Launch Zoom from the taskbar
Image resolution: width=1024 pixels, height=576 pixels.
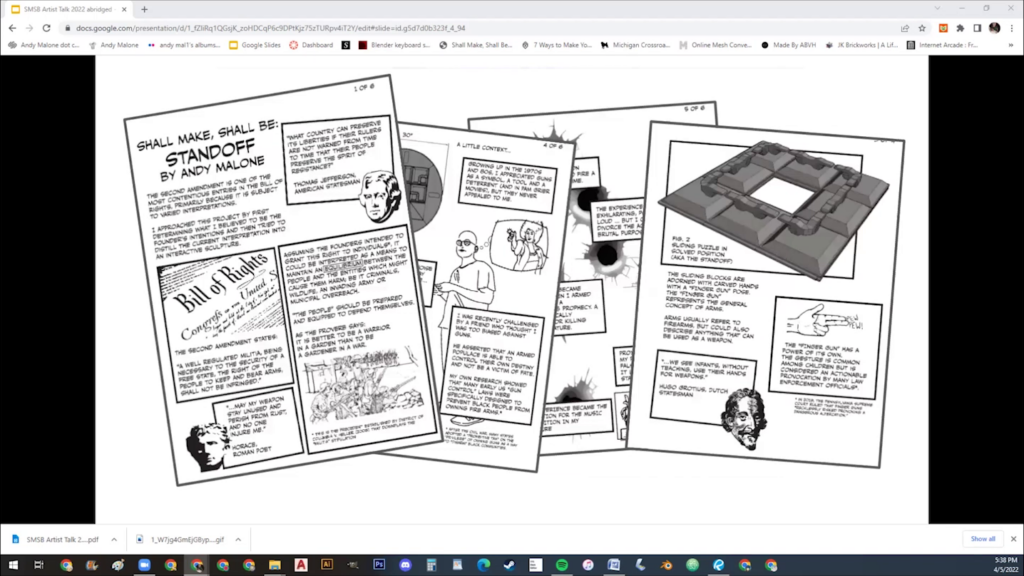[x=144, y=565]
